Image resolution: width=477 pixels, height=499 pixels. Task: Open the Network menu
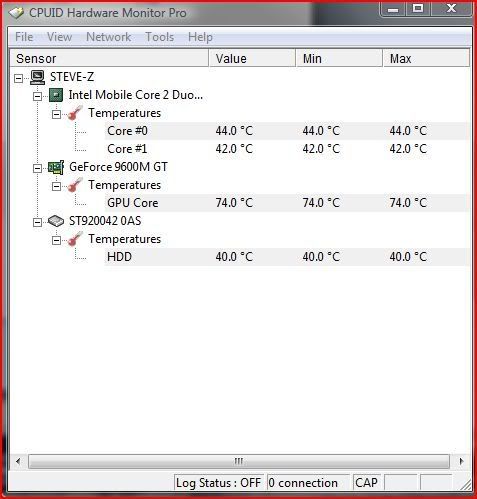pyautogui.click(x=108, y=37)
